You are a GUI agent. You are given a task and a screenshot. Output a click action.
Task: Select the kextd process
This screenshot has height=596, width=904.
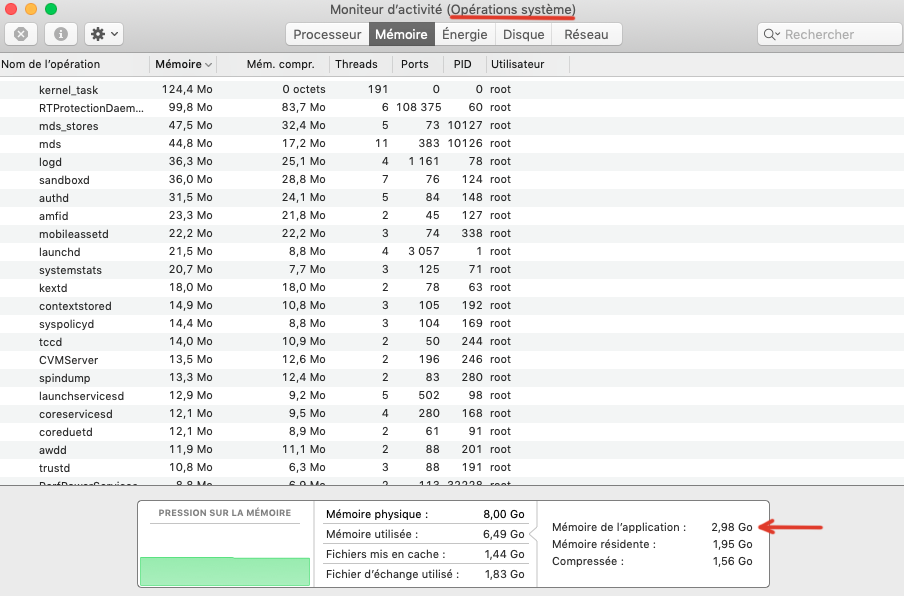[x=452, y=288]
